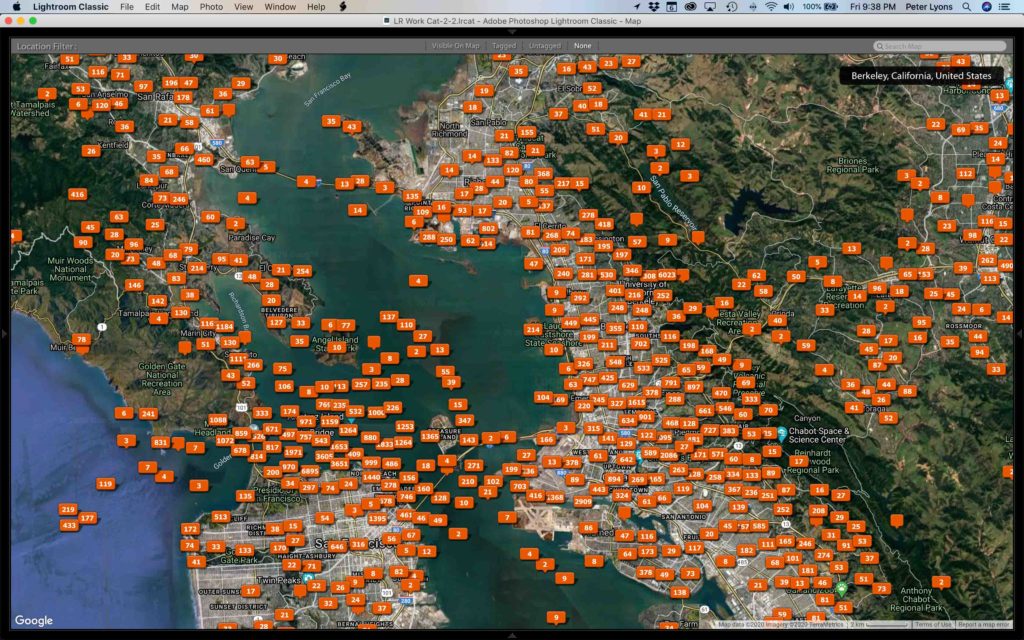Open the calendar menu bar icon
This screenshot has height=640, width=1024.
[x=671, y=7]
